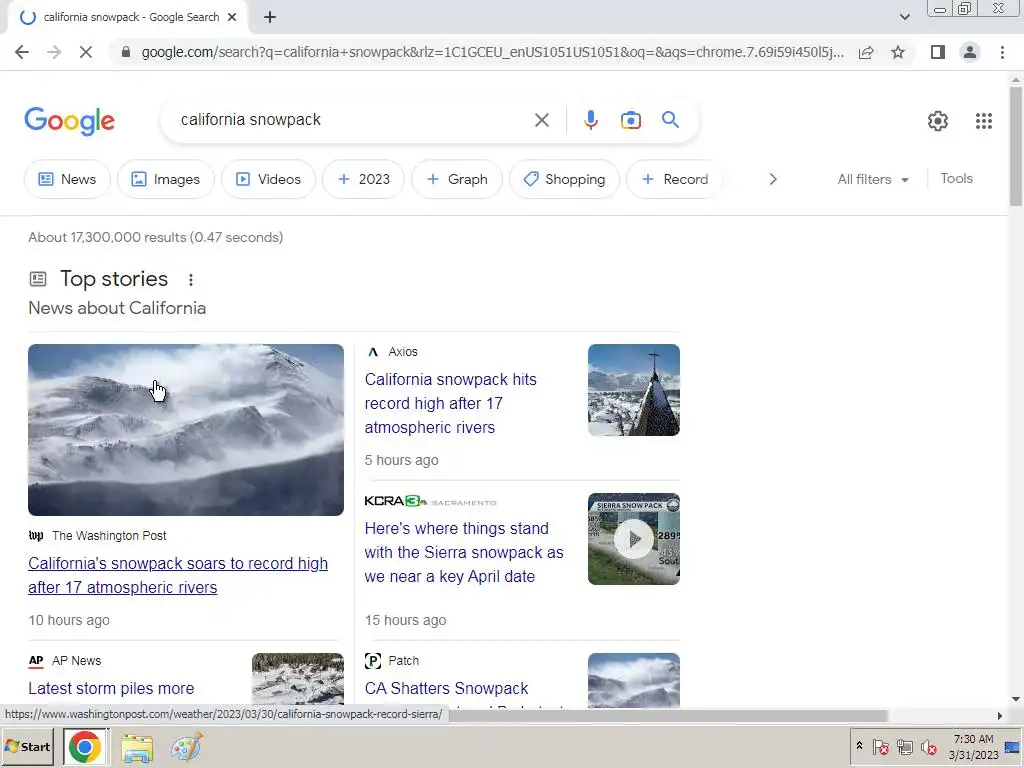
Task: Open AP News article thumbnail
Action: point(298,679)
